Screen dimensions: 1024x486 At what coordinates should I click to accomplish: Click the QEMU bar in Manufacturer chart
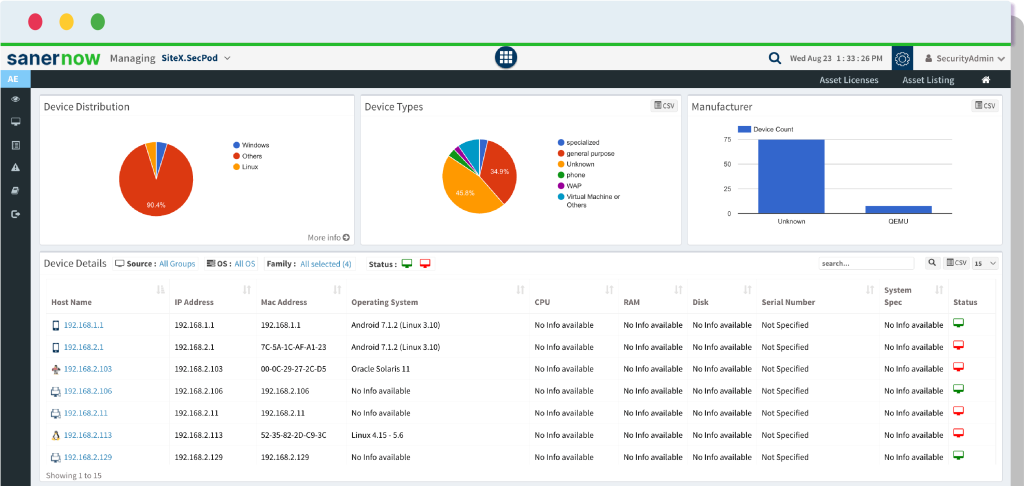[x=899, y=209]
